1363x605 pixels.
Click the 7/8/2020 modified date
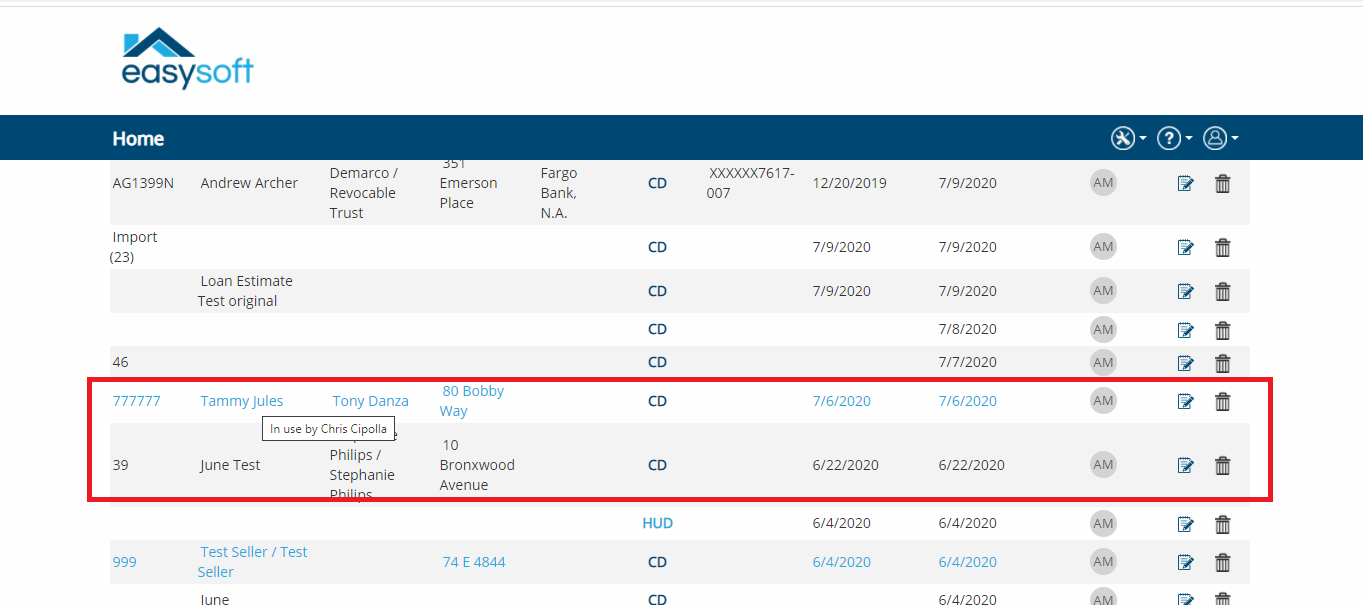point(967,329)
